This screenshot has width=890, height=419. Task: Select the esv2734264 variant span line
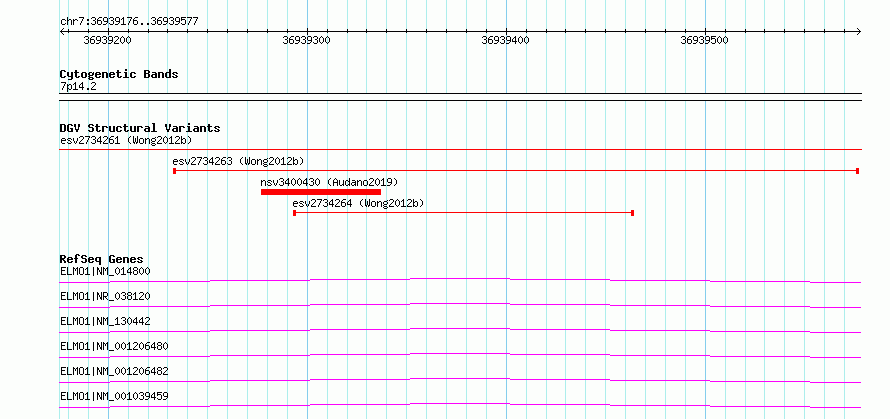click(x=463, y=213)
